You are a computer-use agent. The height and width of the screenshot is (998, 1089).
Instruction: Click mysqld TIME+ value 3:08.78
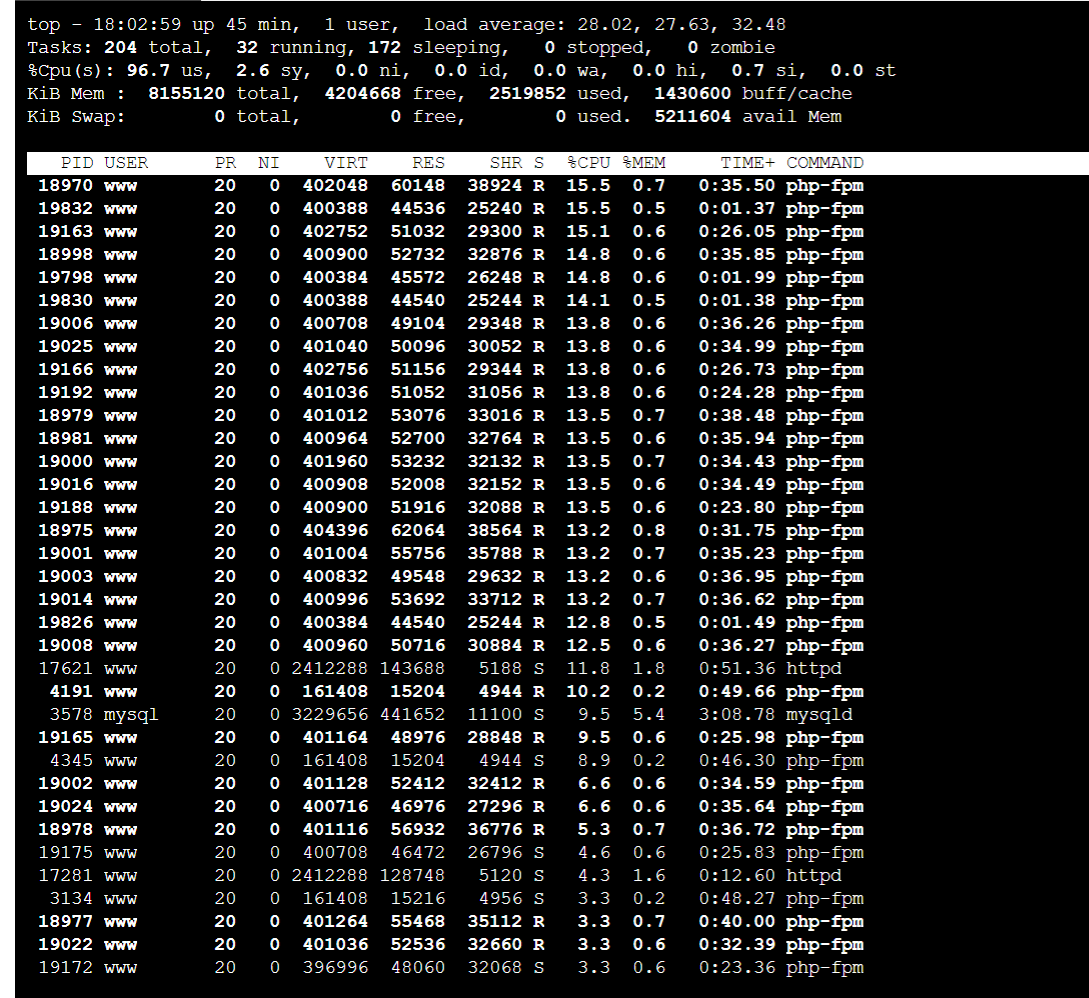click(736, 715)
